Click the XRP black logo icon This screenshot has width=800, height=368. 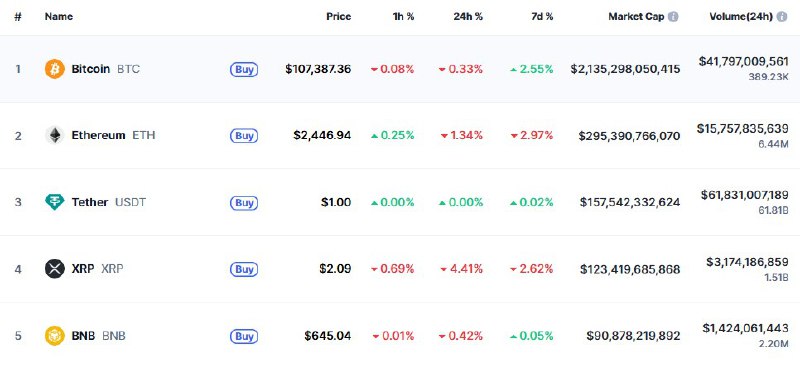(x=55, y=268)
